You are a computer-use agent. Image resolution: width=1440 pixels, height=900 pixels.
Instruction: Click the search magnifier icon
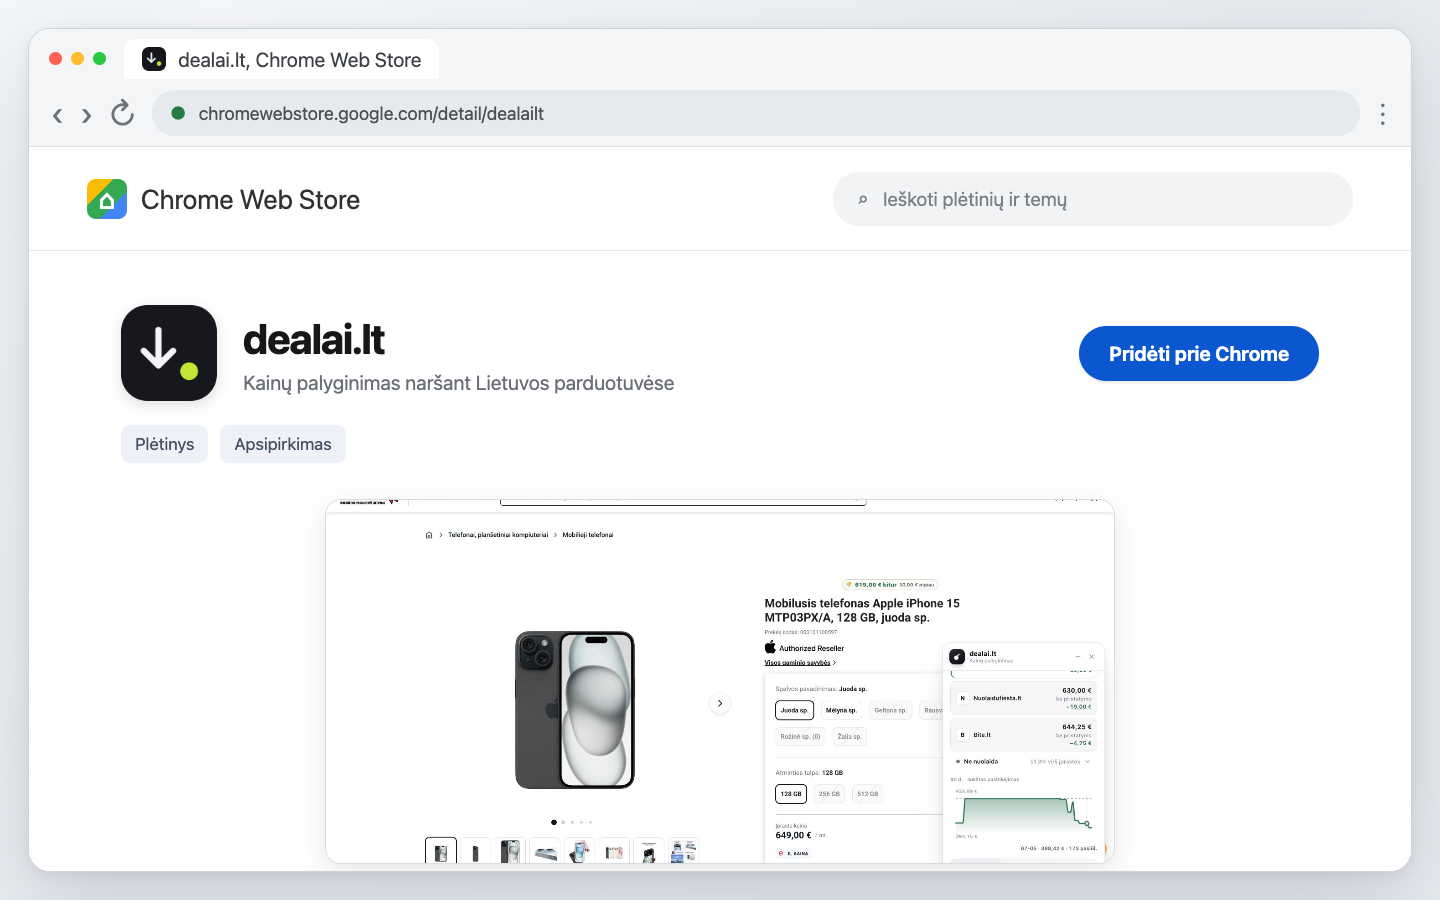(863, 200)
